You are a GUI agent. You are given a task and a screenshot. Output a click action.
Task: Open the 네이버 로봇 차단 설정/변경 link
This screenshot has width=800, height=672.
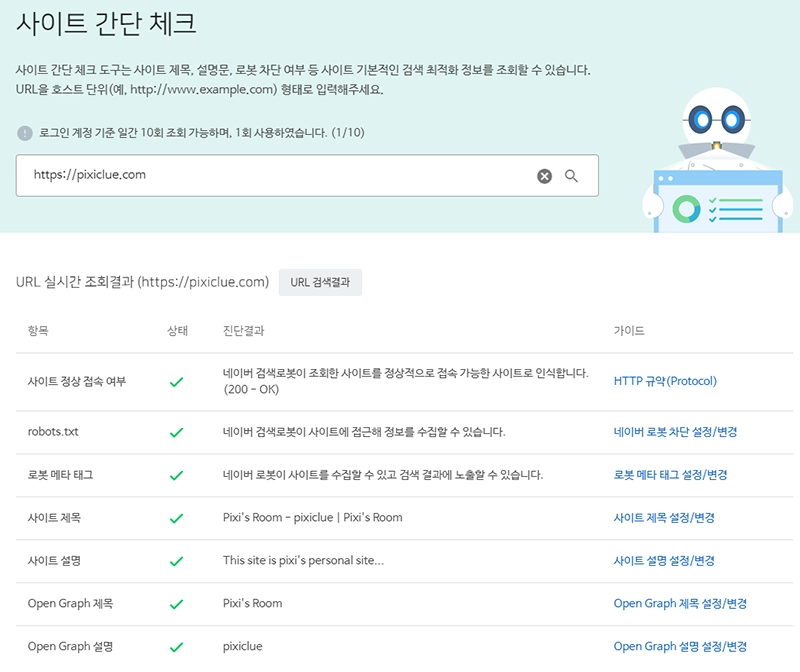pos(676,432)
